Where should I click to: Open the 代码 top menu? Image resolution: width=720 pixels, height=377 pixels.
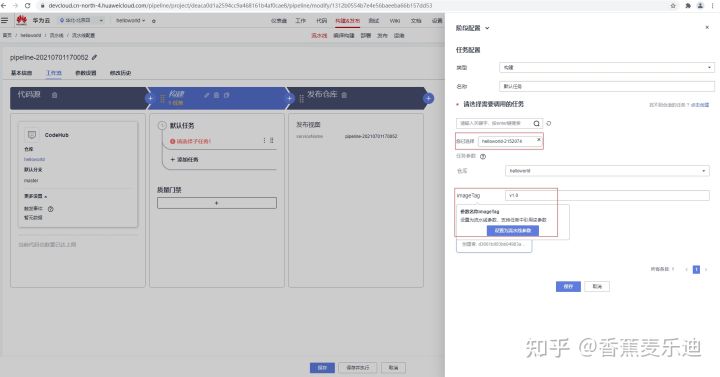(x=321, y=21)
